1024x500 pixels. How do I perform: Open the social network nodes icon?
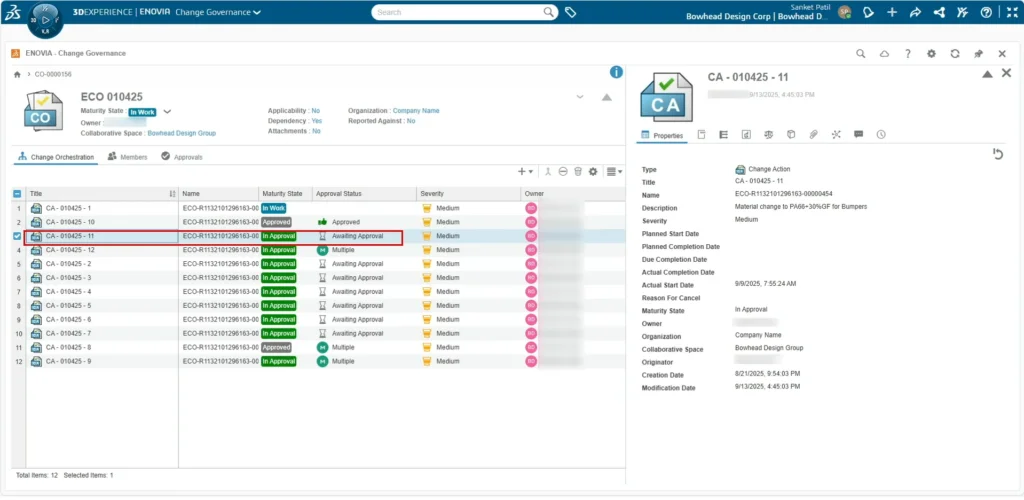[x=939, y=12]
